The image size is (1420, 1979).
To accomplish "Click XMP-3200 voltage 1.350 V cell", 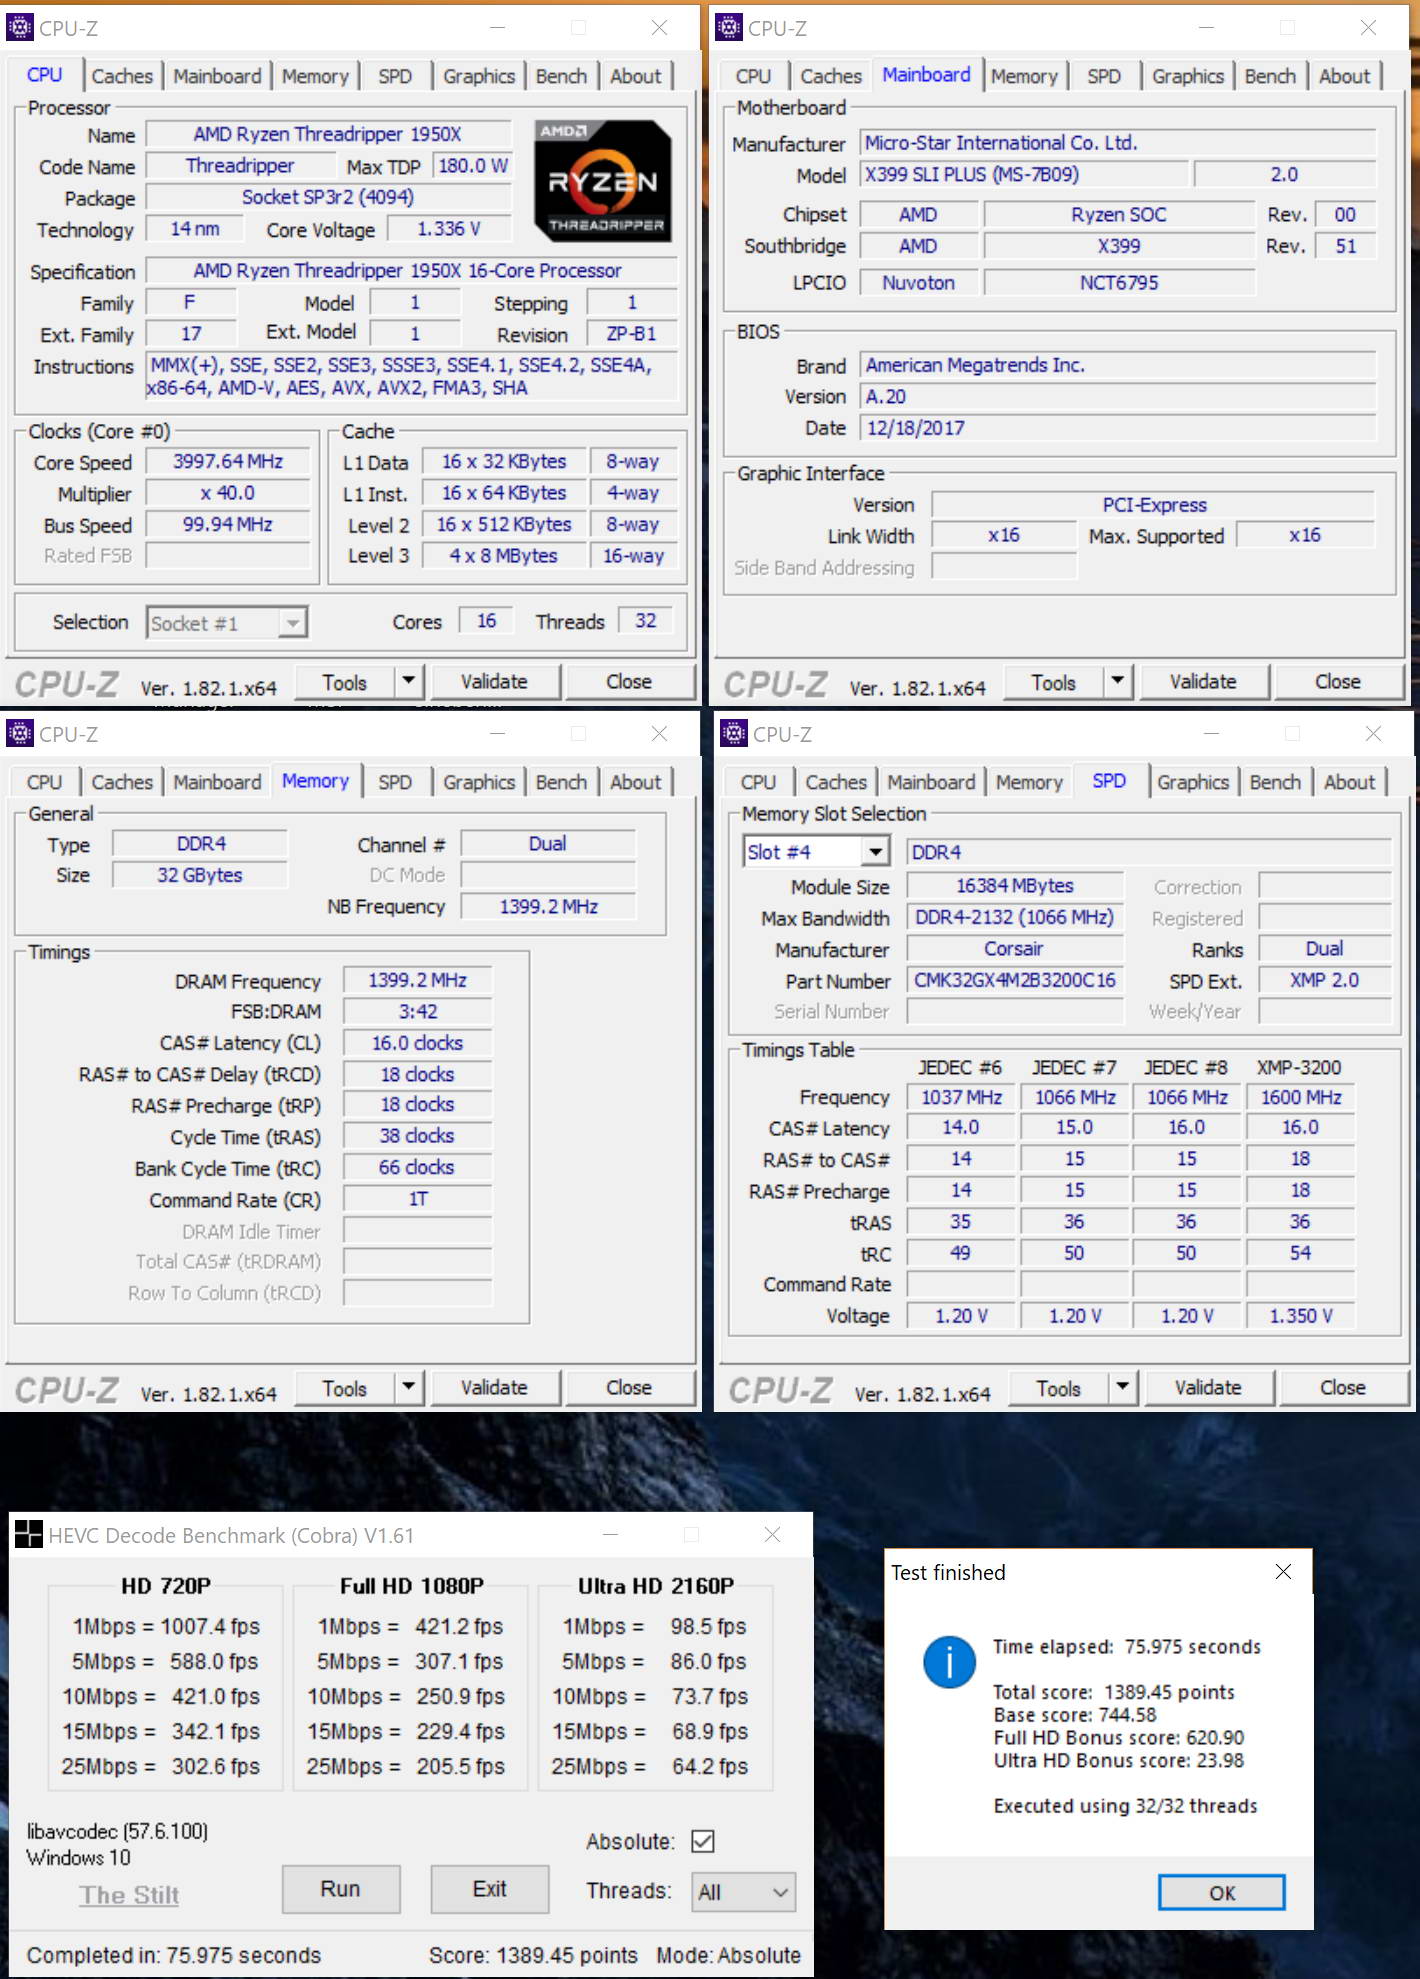I will (1300, 1316).
